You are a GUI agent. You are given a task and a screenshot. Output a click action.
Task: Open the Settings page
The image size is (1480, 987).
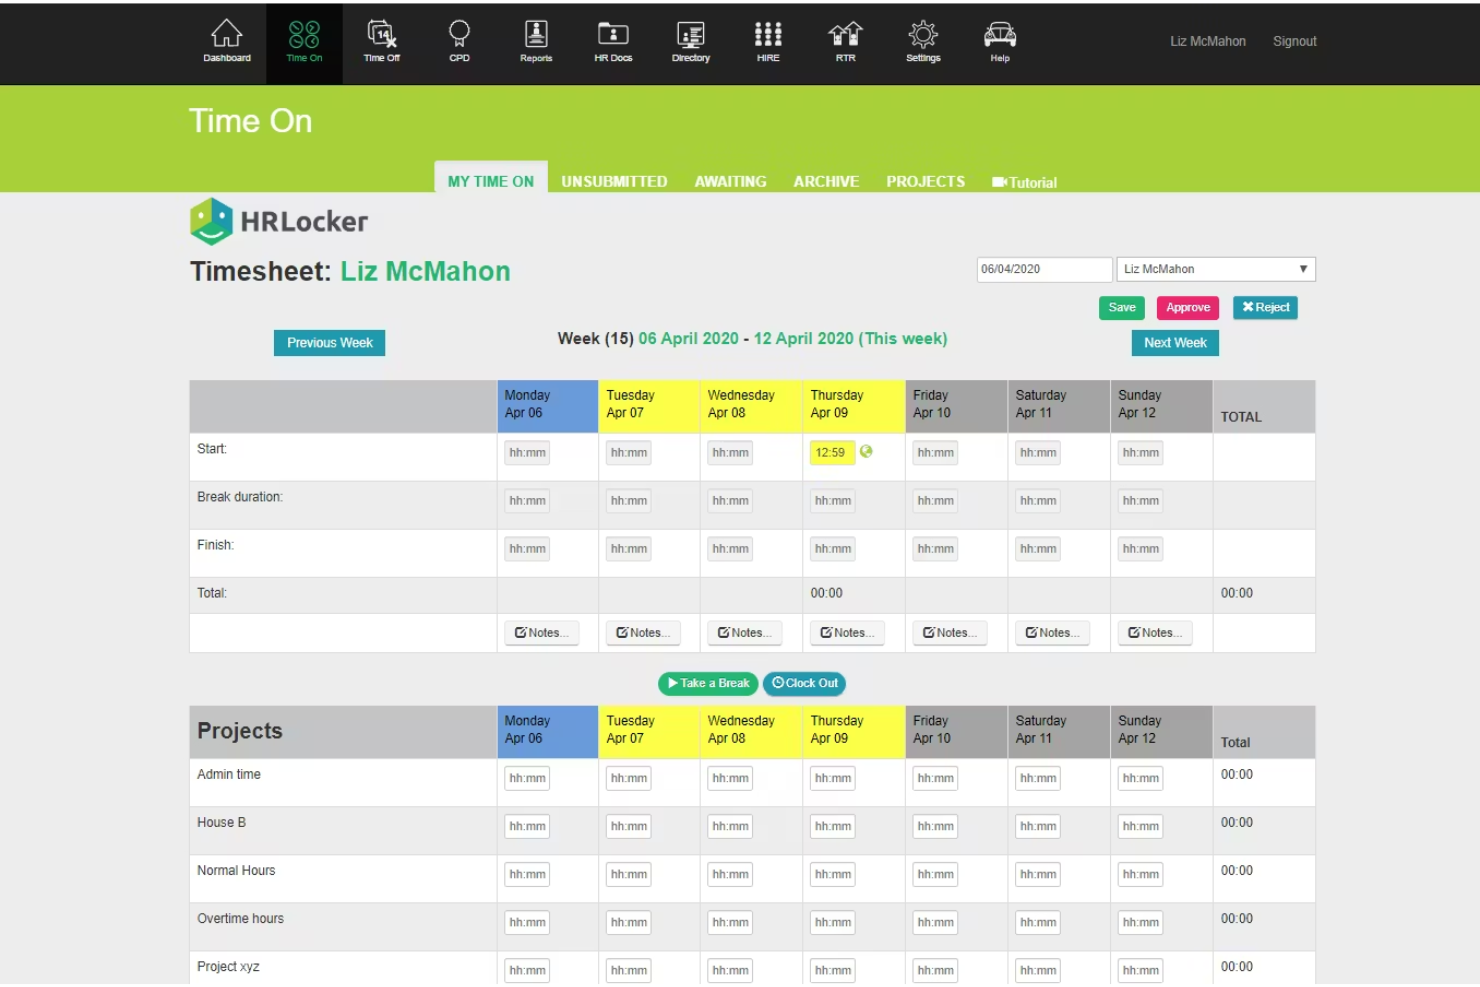click(x=922, y=40)
